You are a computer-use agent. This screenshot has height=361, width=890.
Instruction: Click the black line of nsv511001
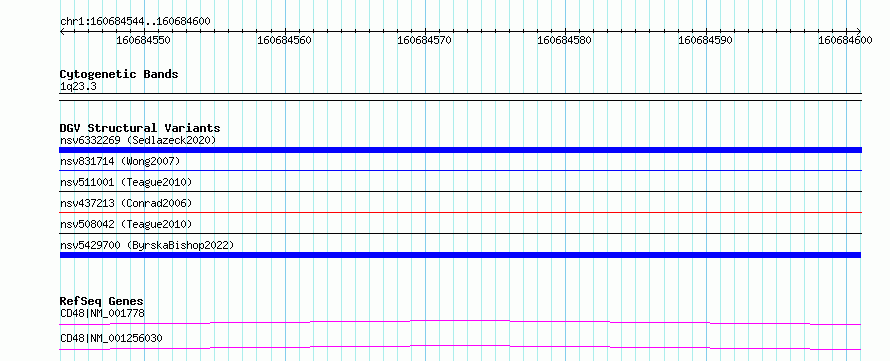[x=460, y=191]
